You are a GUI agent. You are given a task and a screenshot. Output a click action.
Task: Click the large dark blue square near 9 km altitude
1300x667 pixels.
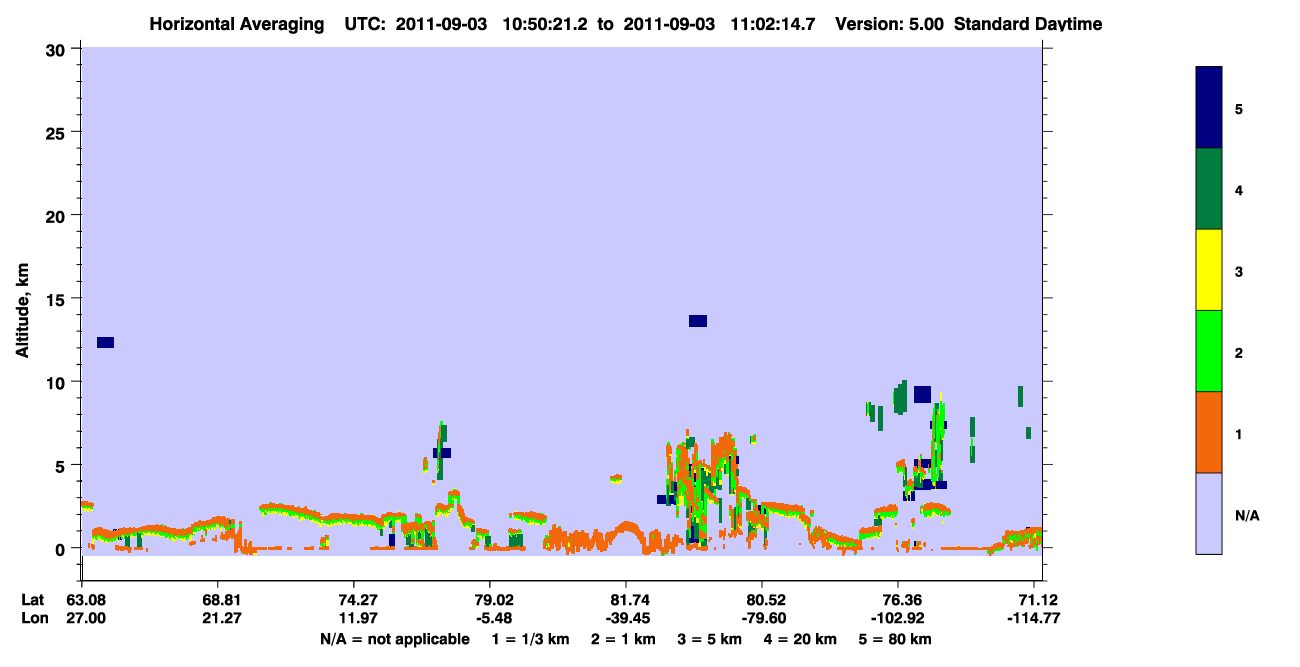point(922,394)
